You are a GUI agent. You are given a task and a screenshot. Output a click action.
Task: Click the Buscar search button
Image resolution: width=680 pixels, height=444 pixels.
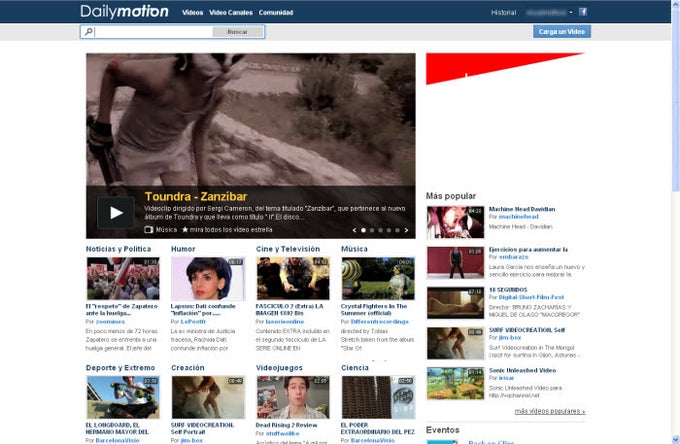tap(238, 32)
